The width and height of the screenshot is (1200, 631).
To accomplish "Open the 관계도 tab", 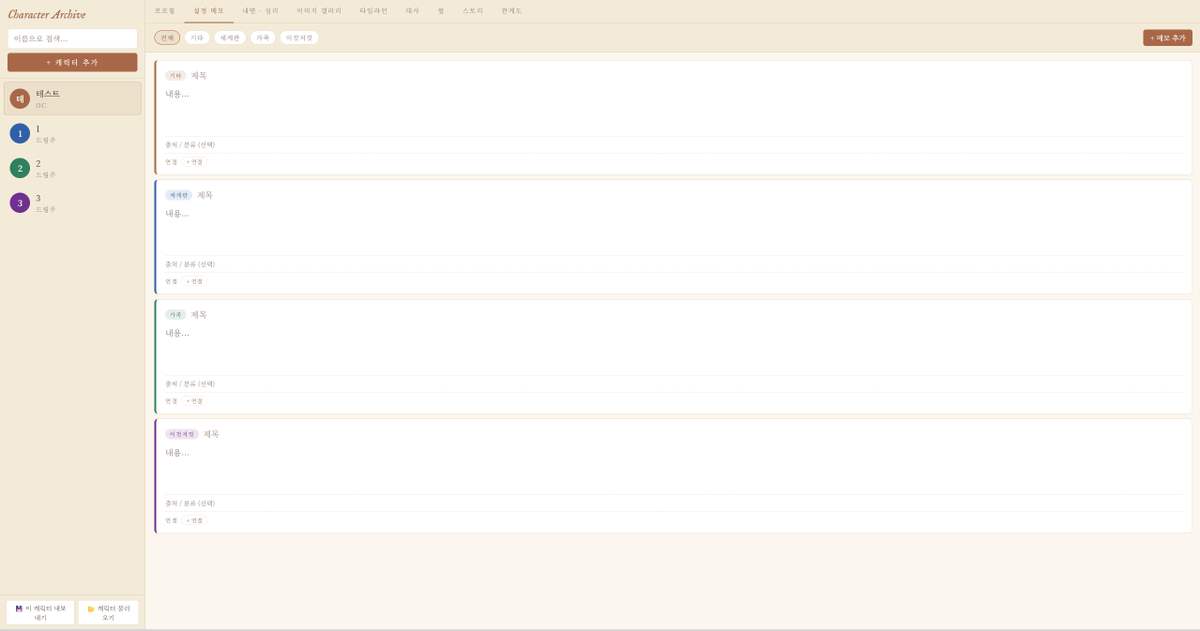I will point(512,11).
